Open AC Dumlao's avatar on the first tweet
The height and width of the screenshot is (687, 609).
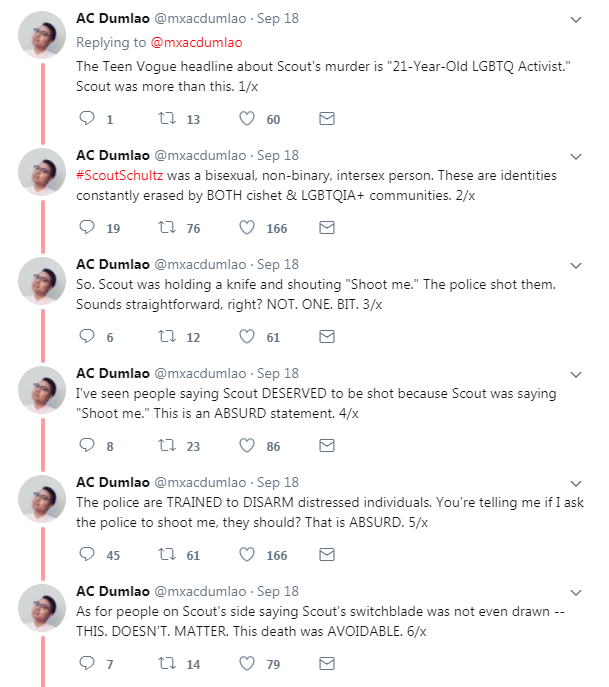(42, 35)
